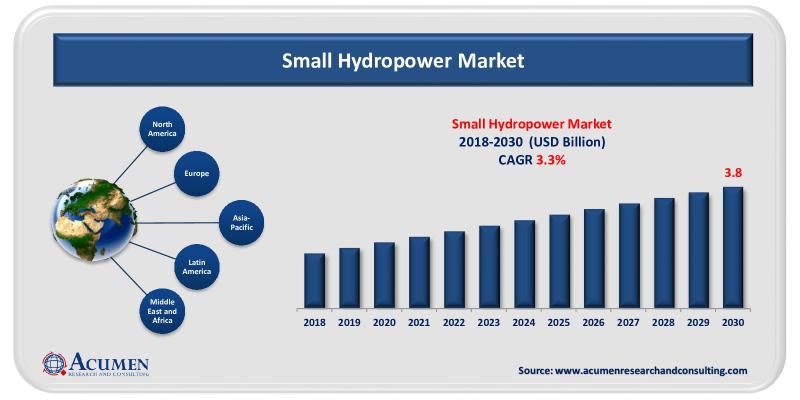Select the 2025 bar

(x=559, y=262)
